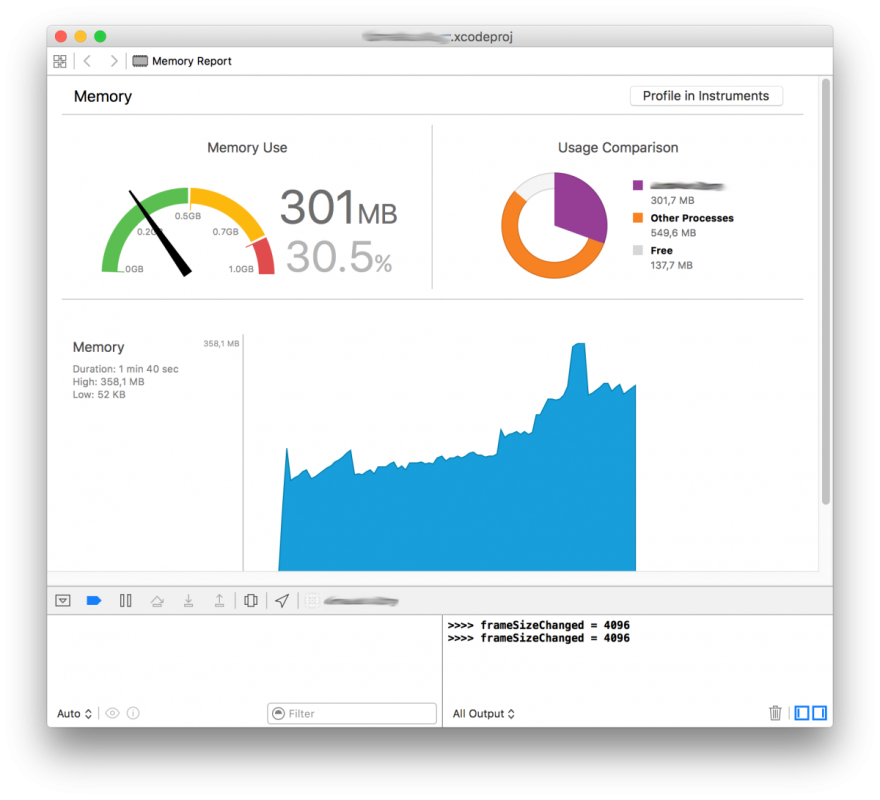Click the Simulate Location arrow icon

point(282,601)
